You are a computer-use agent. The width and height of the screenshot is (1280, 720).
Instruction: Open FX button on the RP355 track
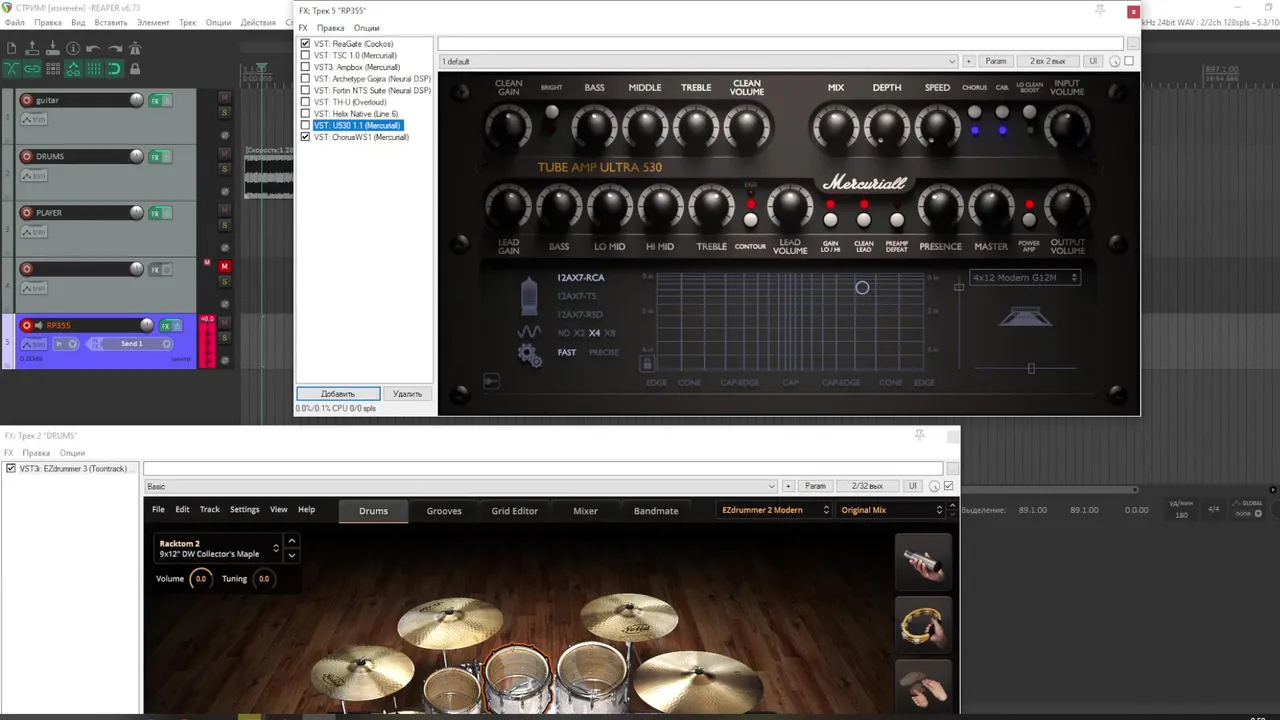pyautogui.click(x=167, y=325)
